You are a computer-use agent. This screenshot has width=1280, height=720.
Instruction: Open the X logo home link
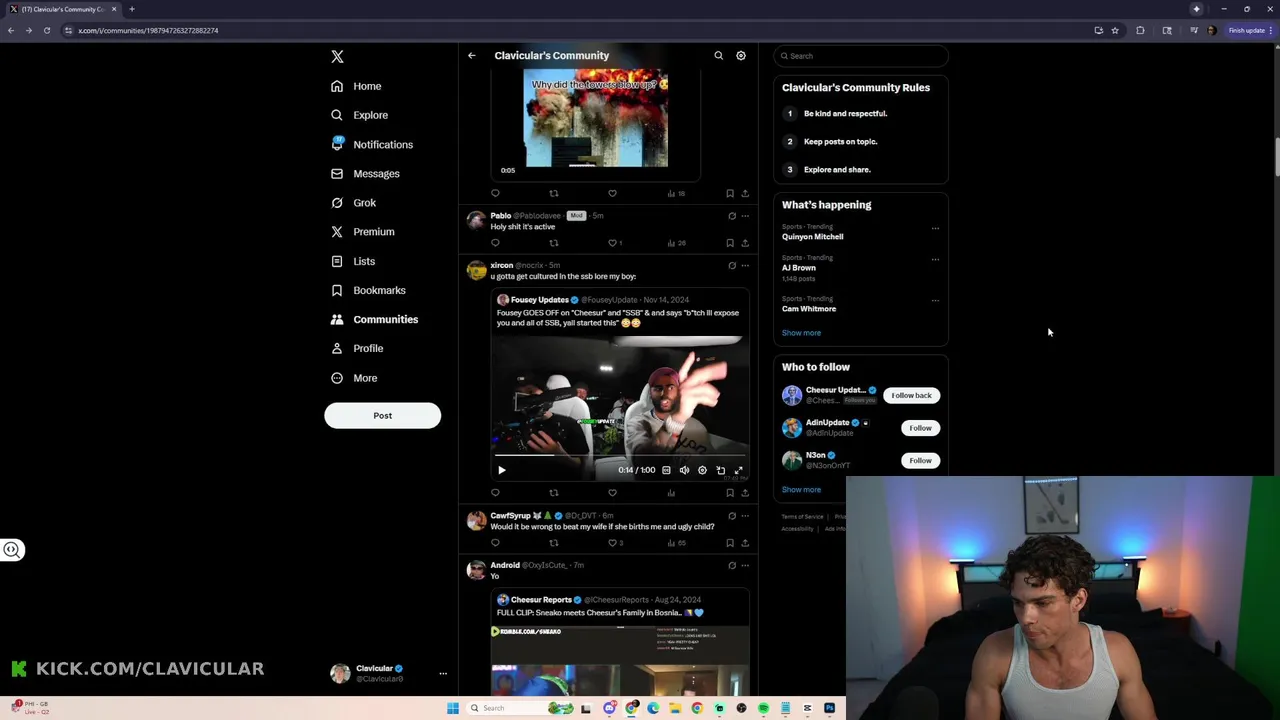(337, 57)
